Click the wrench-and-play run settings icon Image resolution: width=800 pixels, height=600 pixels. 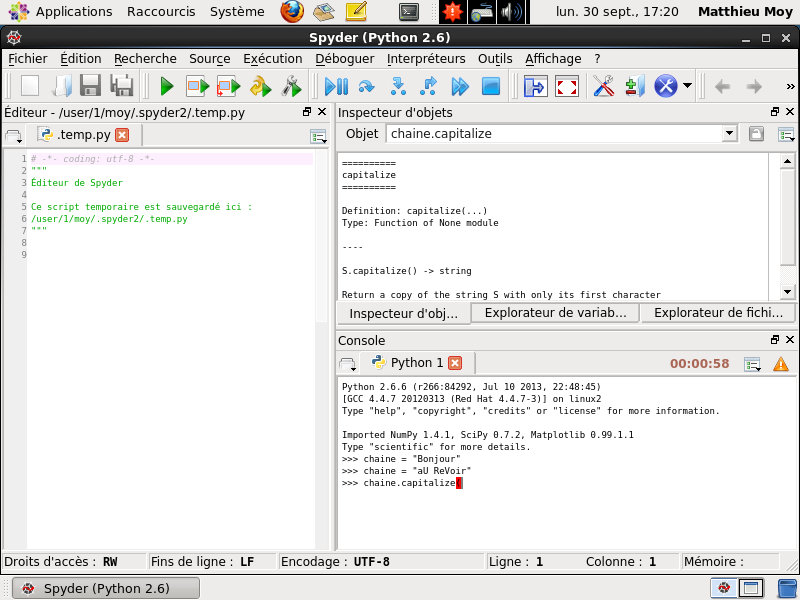(x=291, y=86)
